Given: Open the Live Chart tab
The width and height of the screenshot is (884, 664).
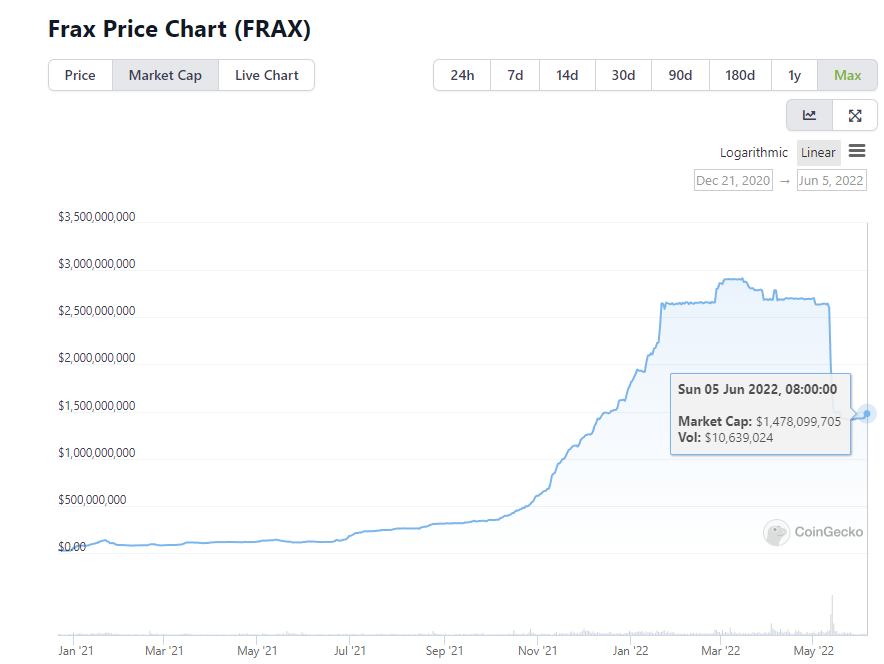Looking at the screenshot, I should (x=266, y=75).
